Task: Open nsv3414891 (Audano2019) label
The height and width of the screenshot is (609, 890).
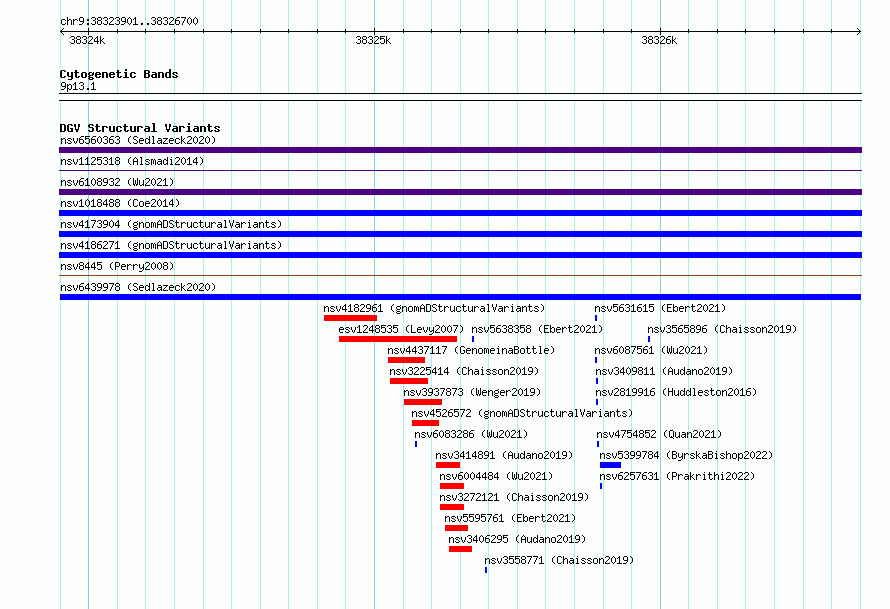Action: (504, 455)
